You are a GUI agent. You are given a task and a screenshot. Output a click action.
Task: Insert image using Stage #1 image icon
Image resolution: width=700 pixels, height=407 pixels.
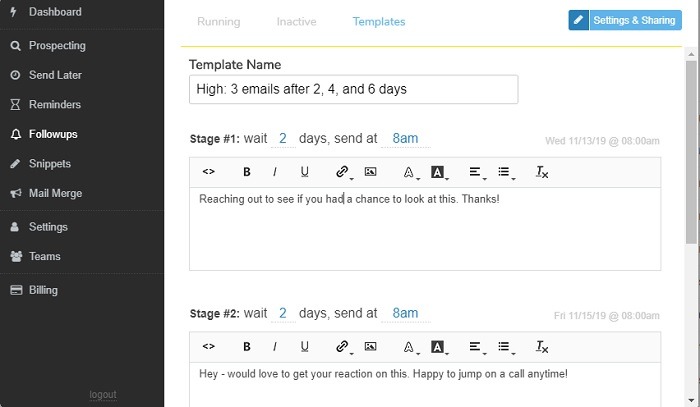tap(370, 172)
